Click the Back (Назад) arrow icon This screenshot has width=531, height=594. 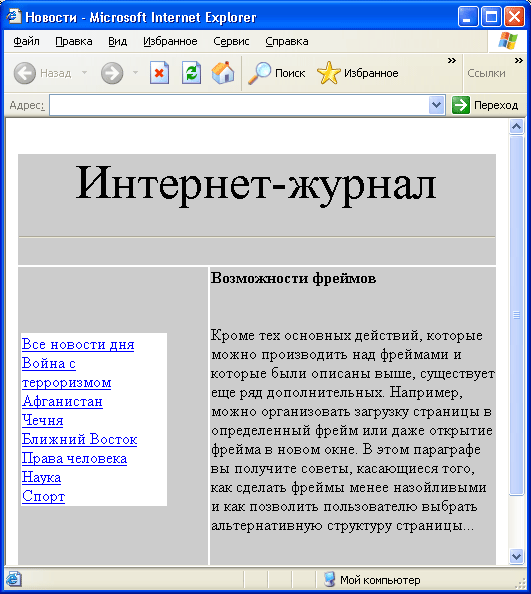click(25, 73)
